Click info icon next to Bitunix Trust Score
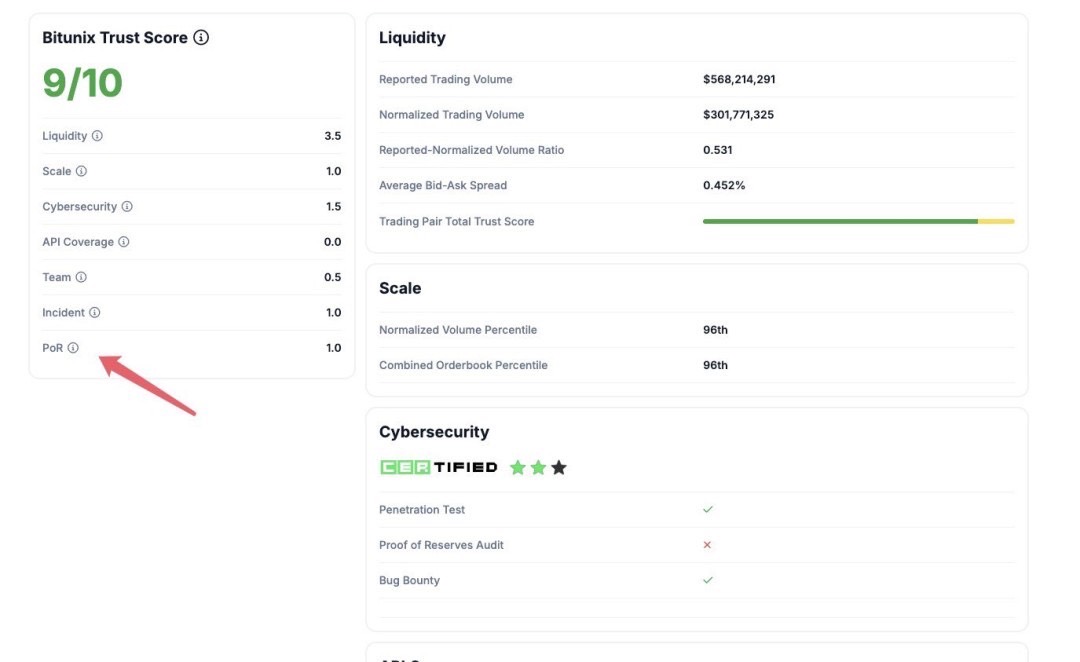 201,37
